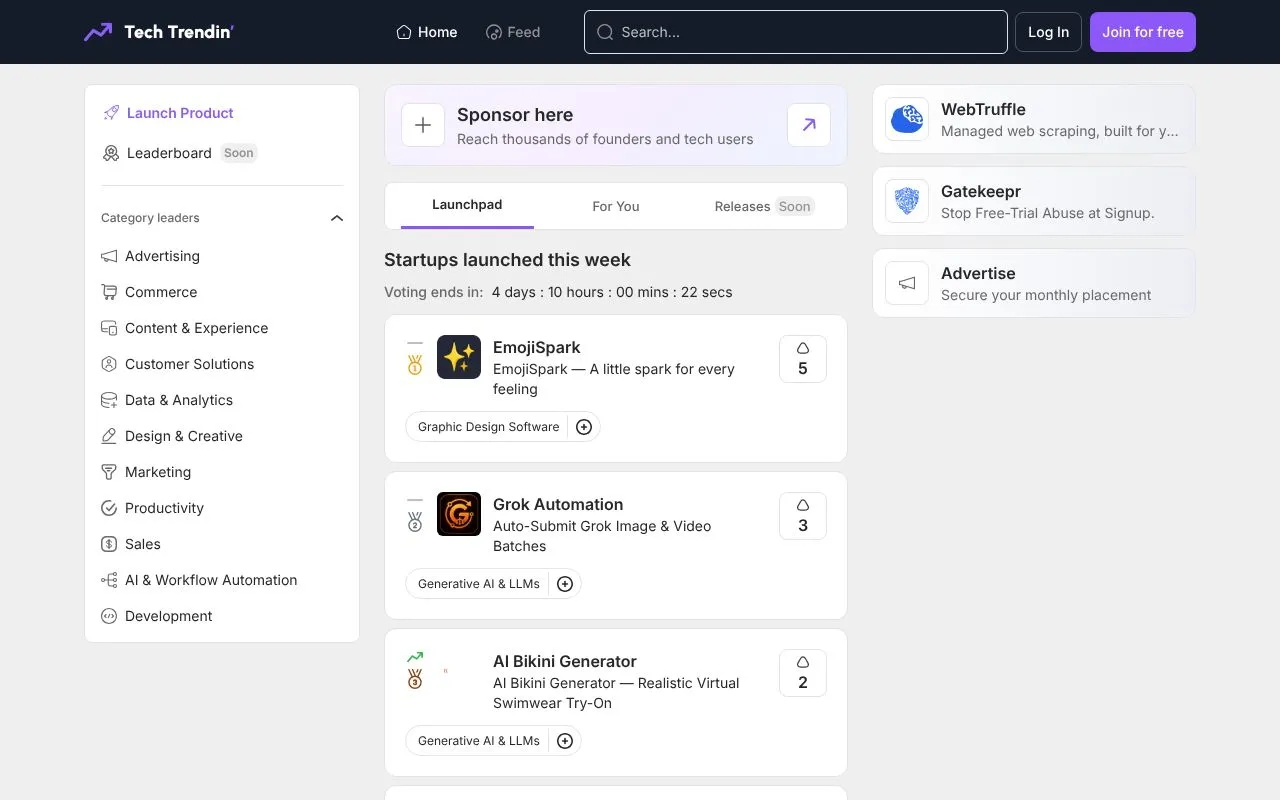Click the rocket icon beside Launch Product

[x=111, y=113]
